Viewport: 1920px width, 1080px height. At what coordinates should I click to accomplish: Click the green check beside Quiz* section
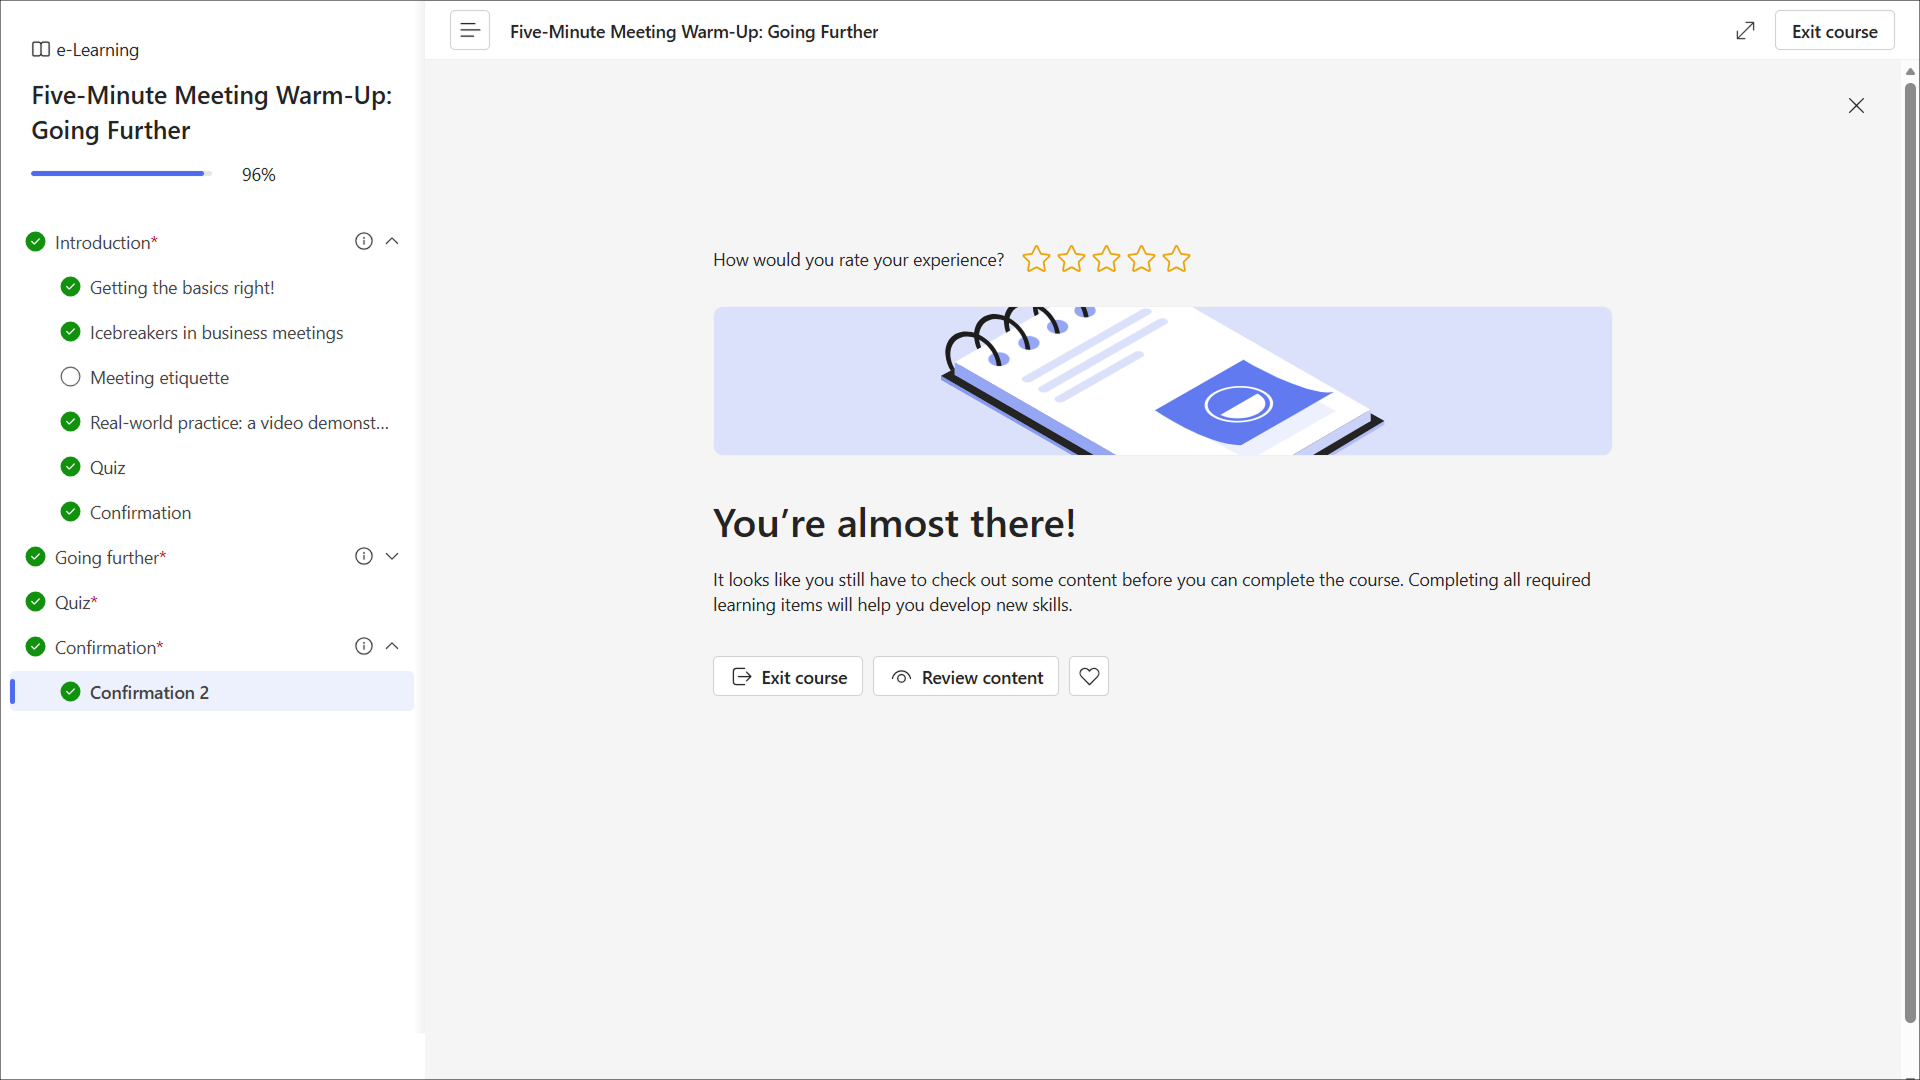click(35, 601)
